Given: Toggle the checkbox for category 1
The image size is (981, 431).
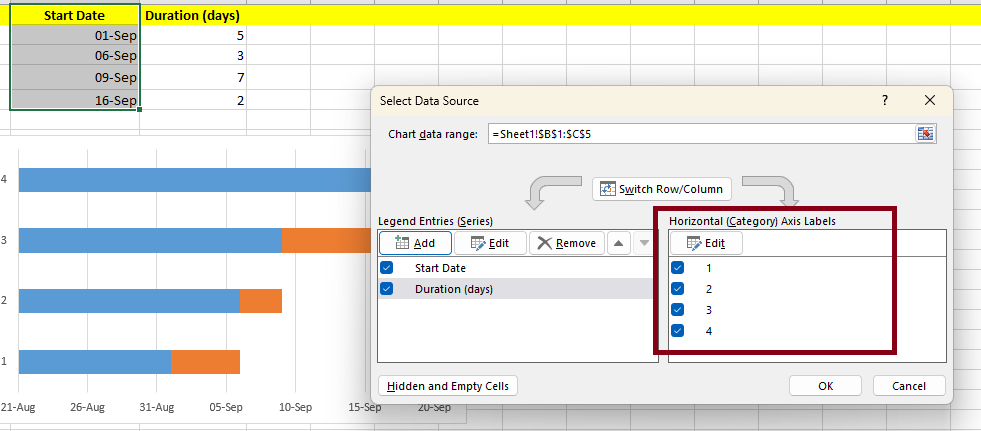Looking at the screenshot, I should click(678, 268).
